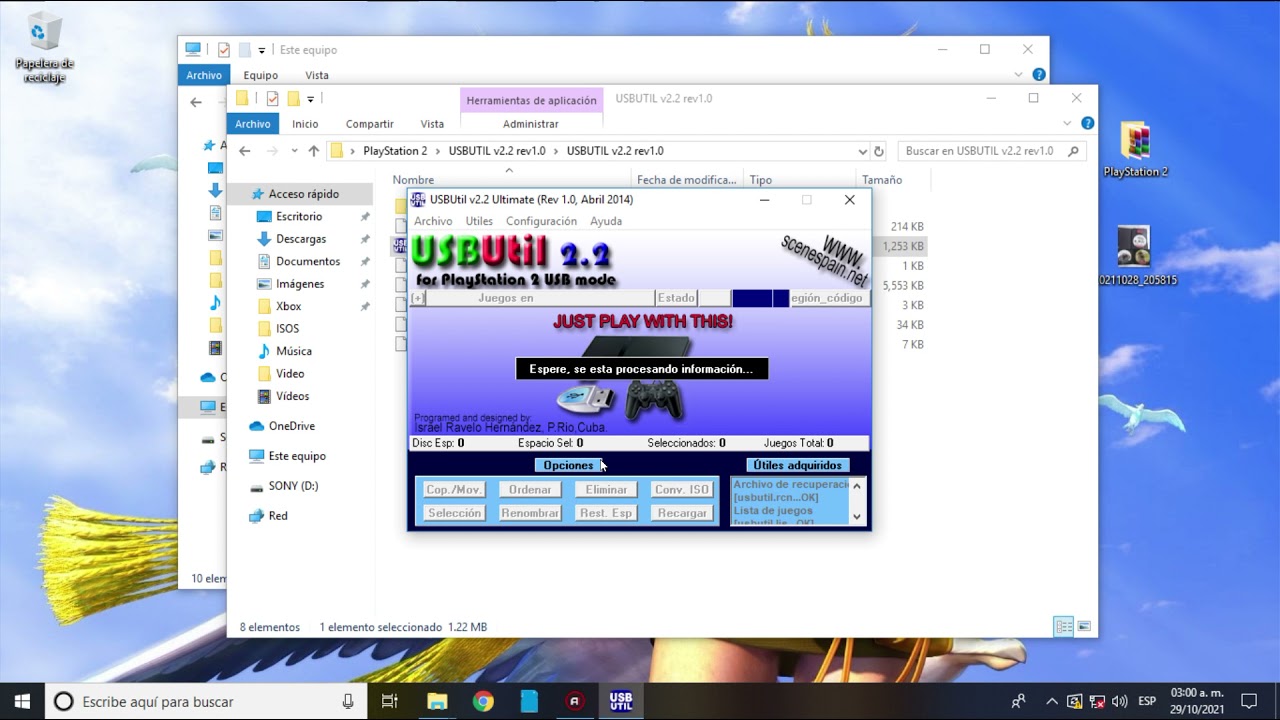This screenshot has height=720, width=1280.
Task: Open Chrome from the taskbar
Action: 483,701
